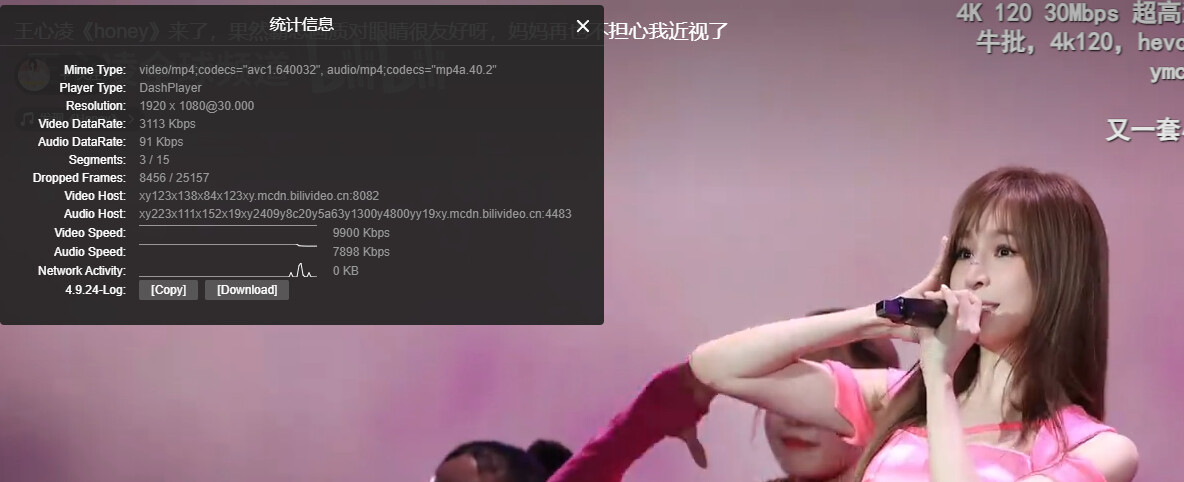Click the 8456 / 25157 dropped frames value
Viewport: 1184px width, 482px height.
point(174,178)
